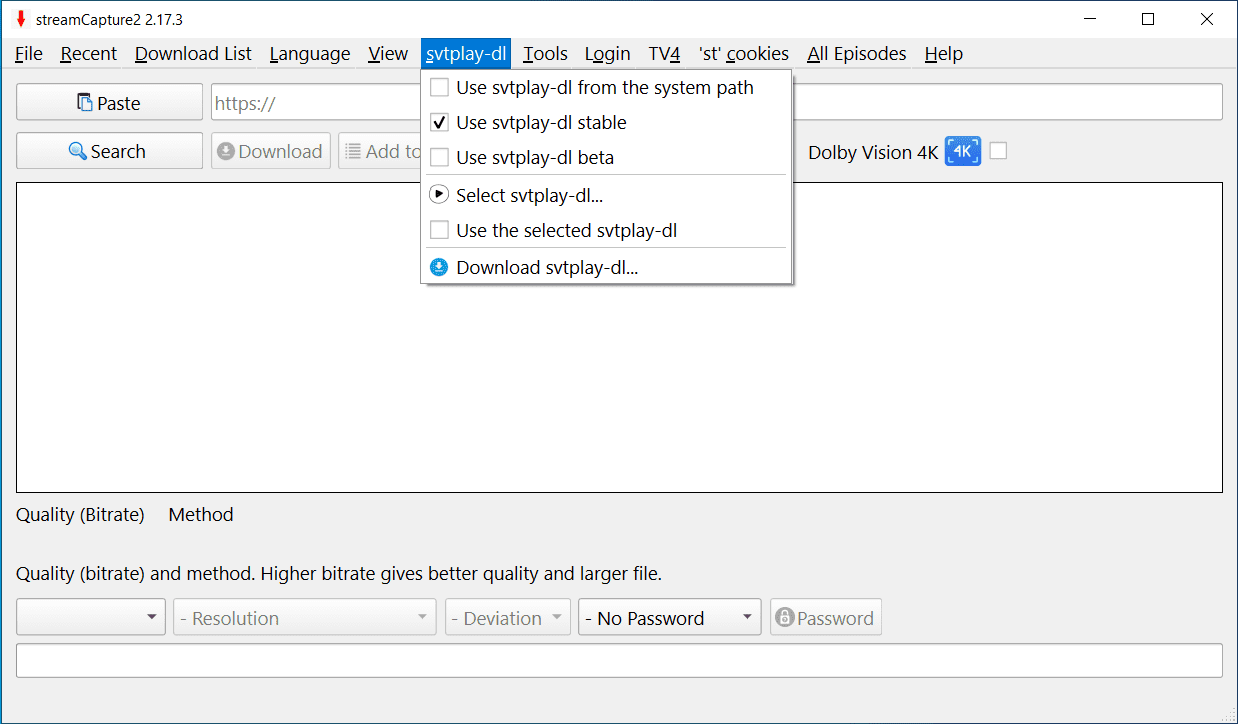The width and height of the screenshot is (1238, 724).
Task: Toggle the Dolby Vision 4K checkbox
Action: [998, 151]
